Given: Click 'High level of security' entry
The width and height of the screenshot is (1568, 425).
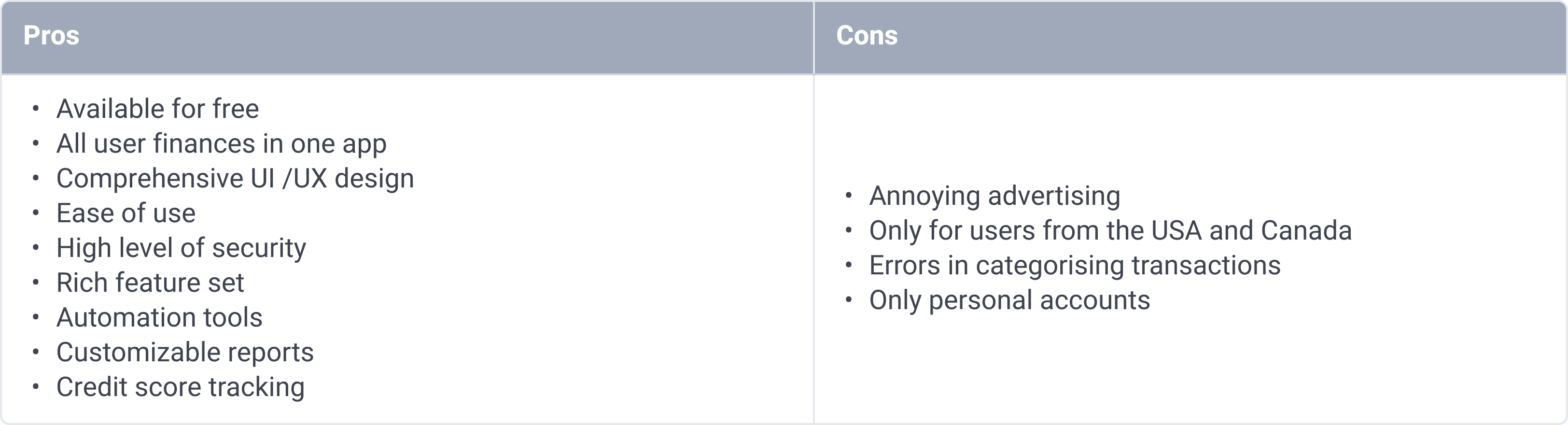Looking at the screenshot, I should 181,248.
